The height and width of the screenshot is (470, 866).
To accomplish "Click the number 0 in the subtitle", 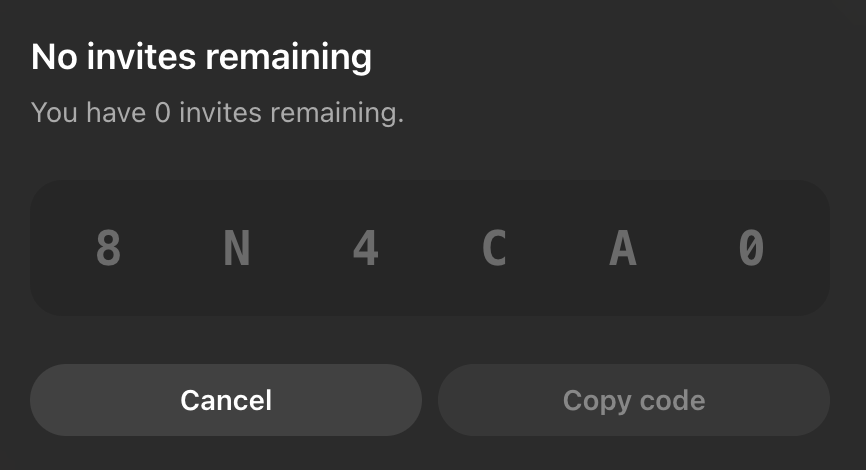I will pyautogui.click(x=163, y=112).
